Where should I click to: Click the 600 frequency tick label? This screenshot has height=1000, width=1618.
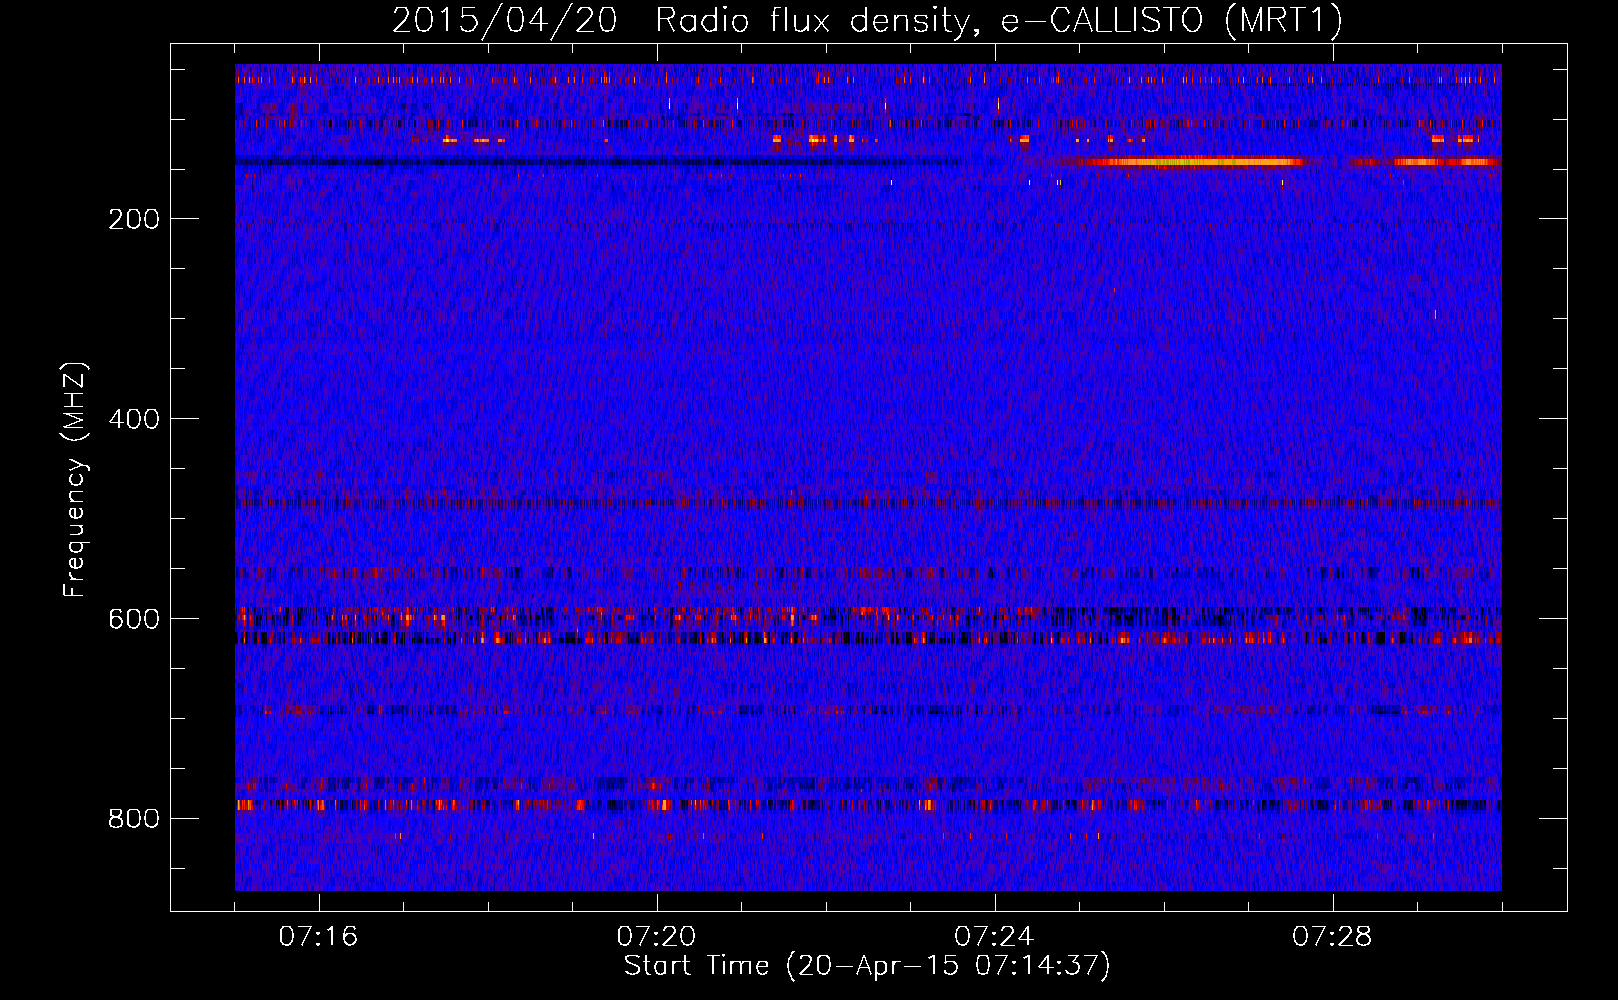pos(134,619)
